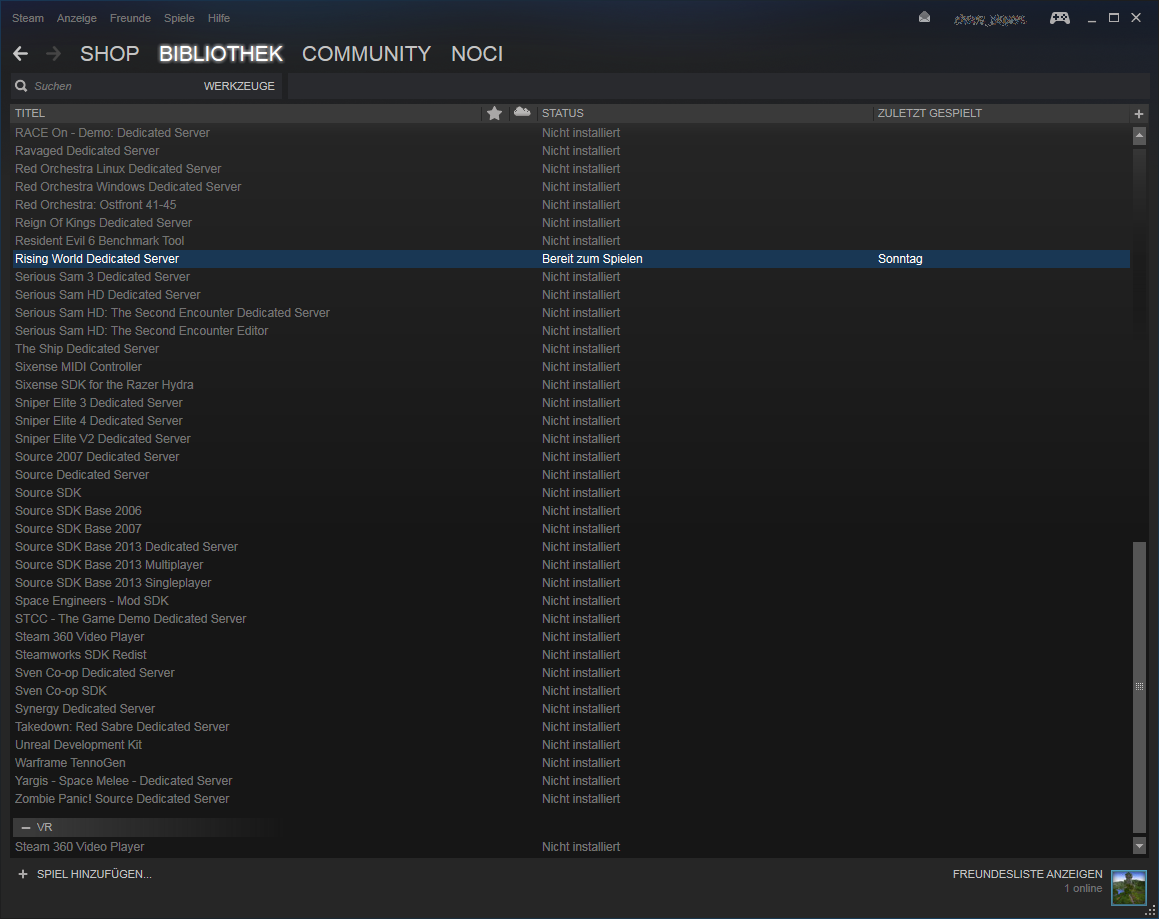This screenshot has height=919, width=1159.
Task: Open the COMMUNITY tab
Action: point(366,54)
